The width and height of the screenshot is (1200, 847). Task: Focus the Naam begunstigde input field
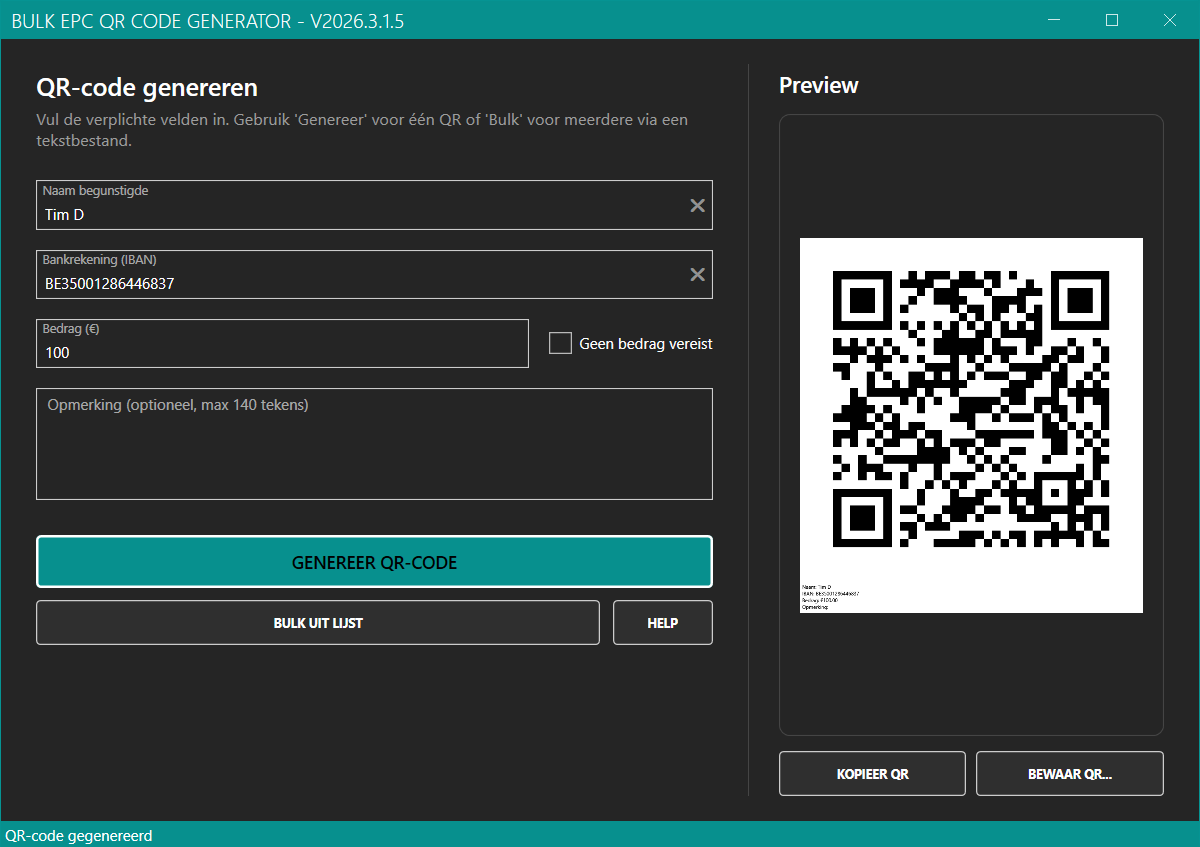(374, 205)
